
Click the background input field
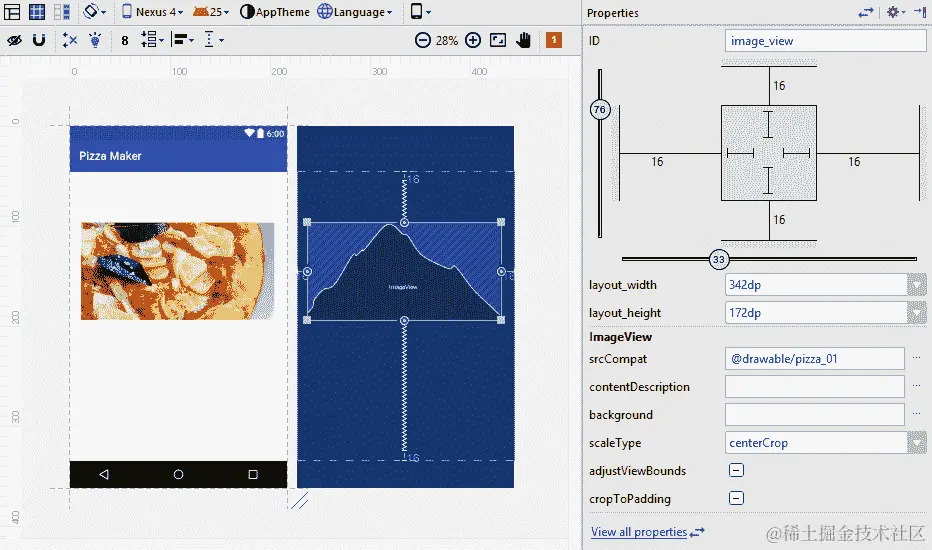pos(814,415)
